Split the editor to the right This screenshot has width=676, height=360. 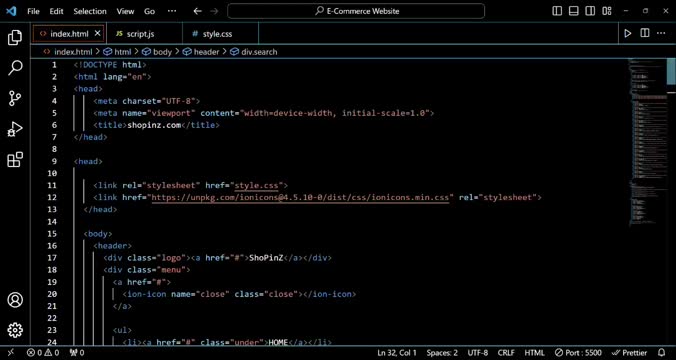[x=645, y=33]
